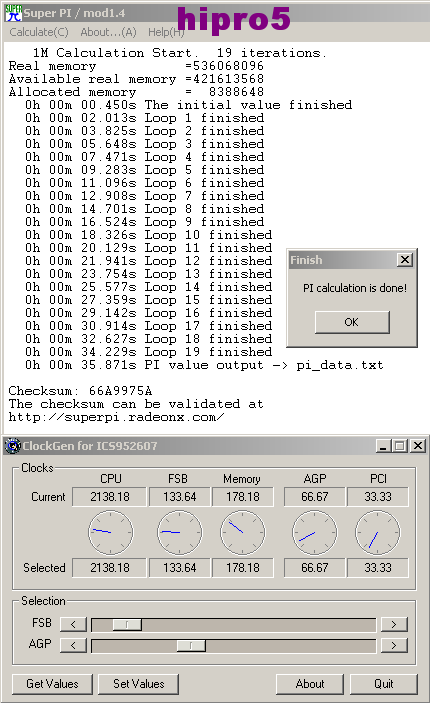This screenshot has height=703, width=430.
Task: Click the disabled maximize button in ClockGen
Action: (400, 446)
